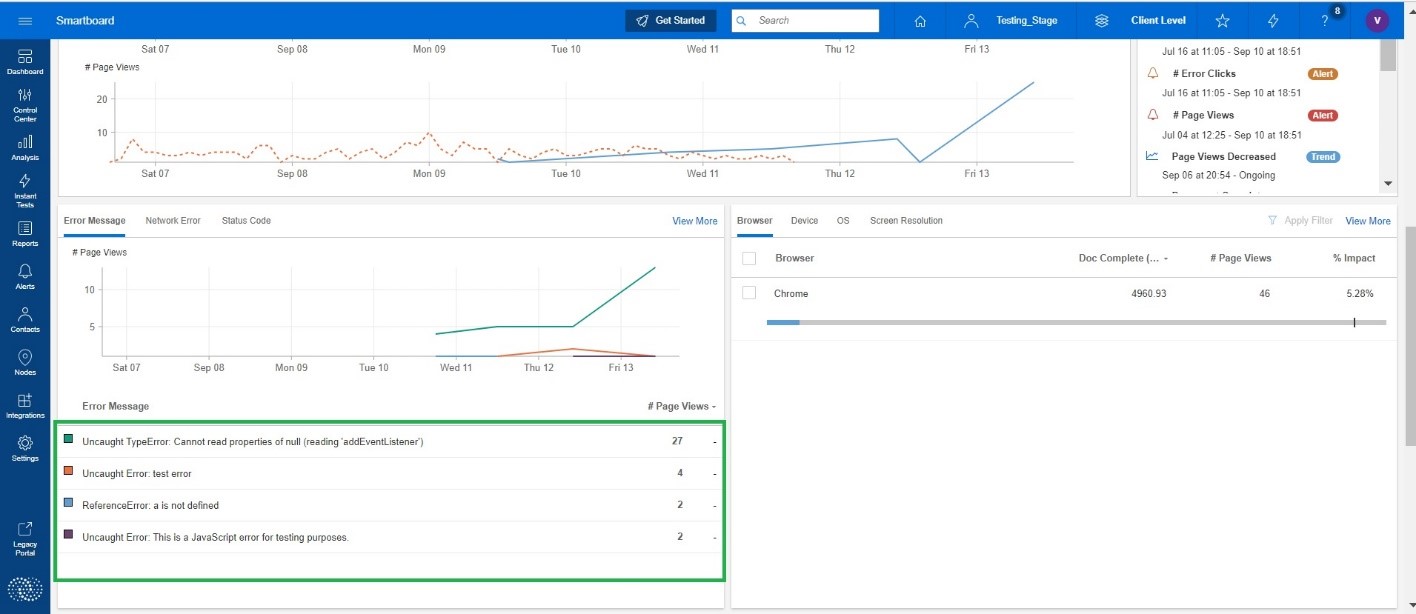
Task: Click the main page vertical scrollbar
Action: click(1410, 334)
